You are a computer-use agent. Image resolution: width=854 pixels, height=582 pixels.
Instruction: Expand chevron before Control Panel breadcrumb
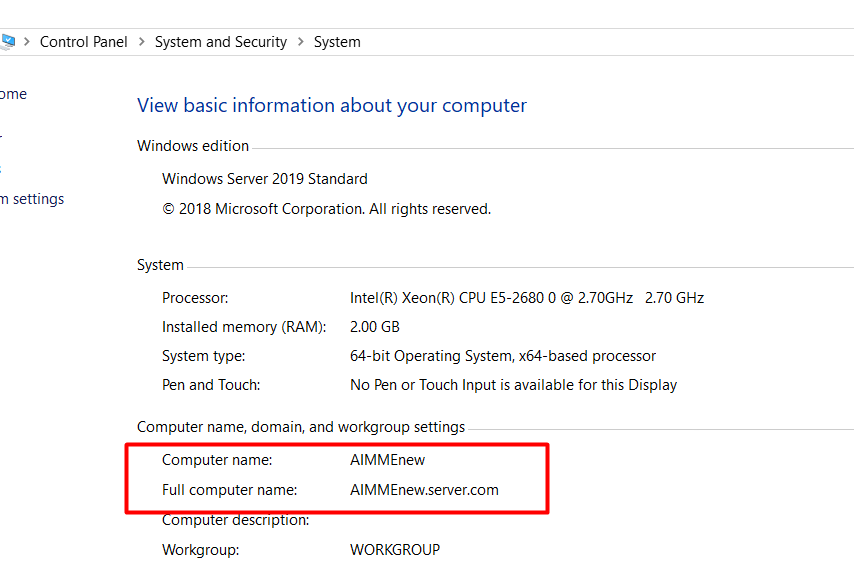point(27,42)
